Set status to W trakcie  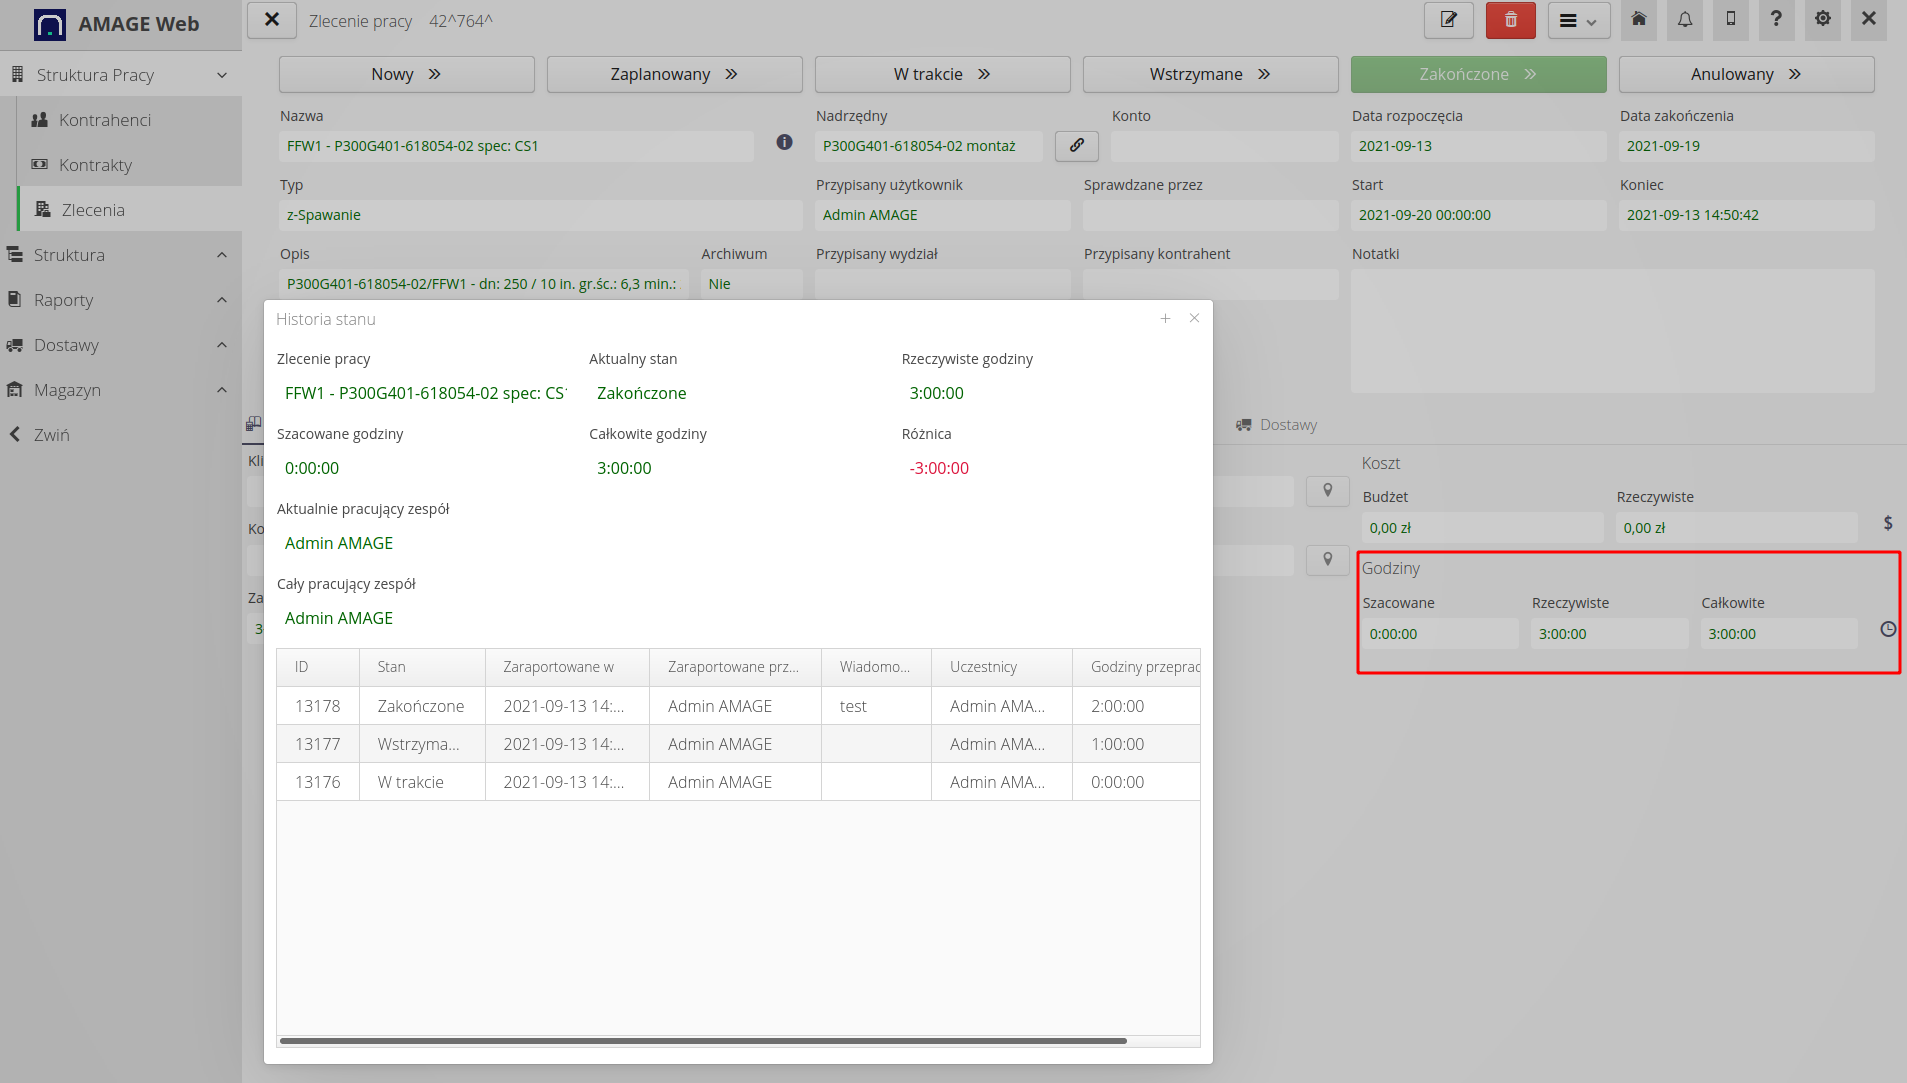[x=941, y=74]
